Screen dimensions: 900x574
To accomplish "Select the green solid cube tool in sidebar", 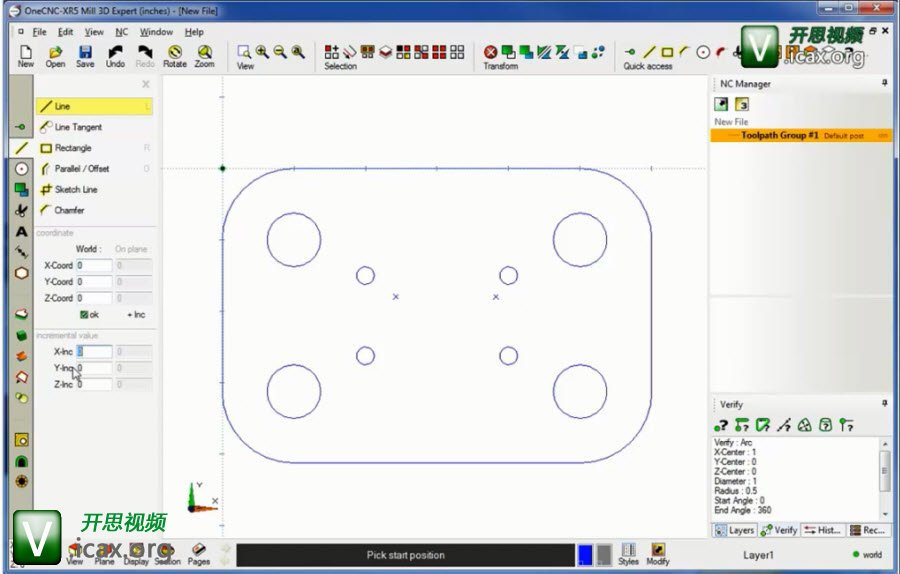I will pos(21,335).
